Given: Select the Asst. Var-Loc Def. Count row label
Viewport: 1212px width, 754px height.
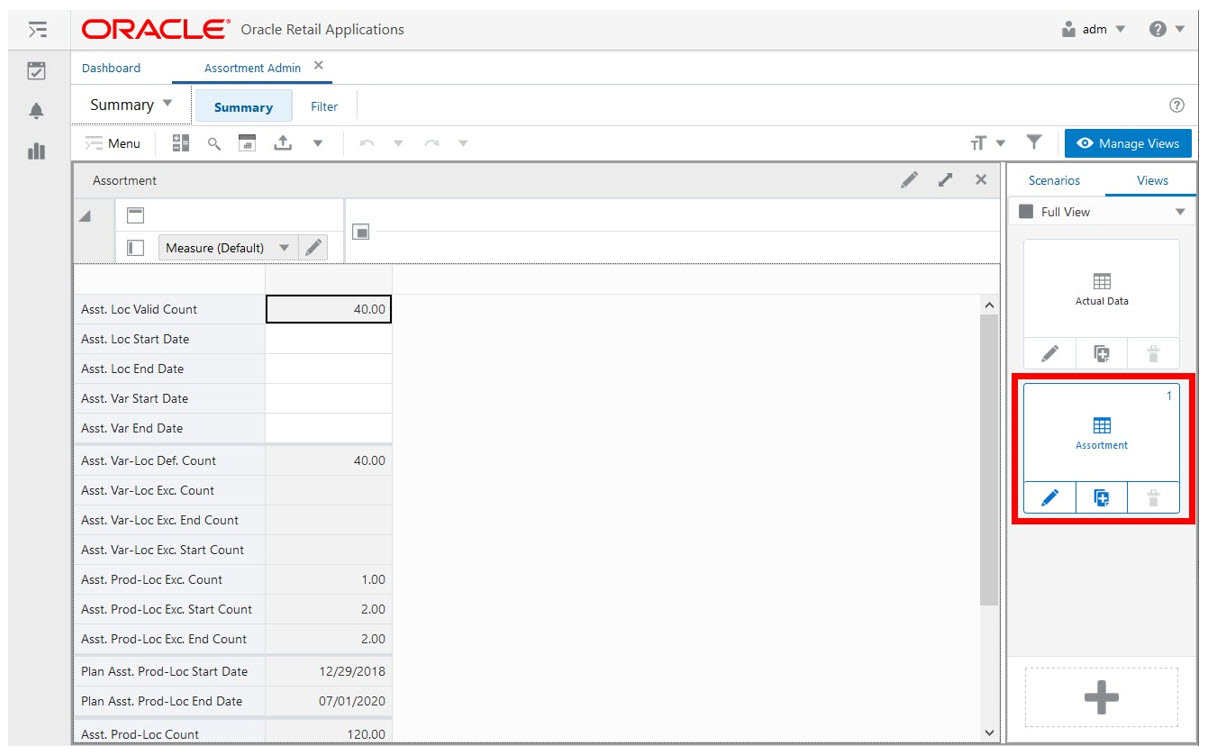Looking at the screenshot, I should (169, 461).
